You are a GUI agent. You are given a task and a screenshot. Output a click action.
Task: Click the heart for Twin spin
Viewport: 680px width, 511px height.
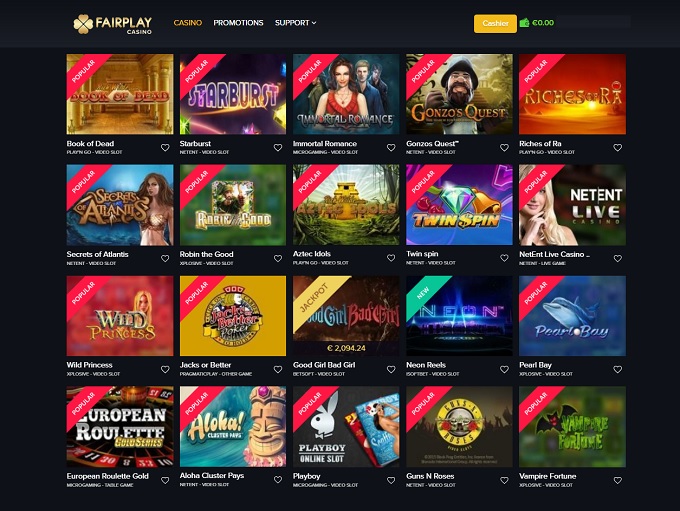(x=504, y=258)
